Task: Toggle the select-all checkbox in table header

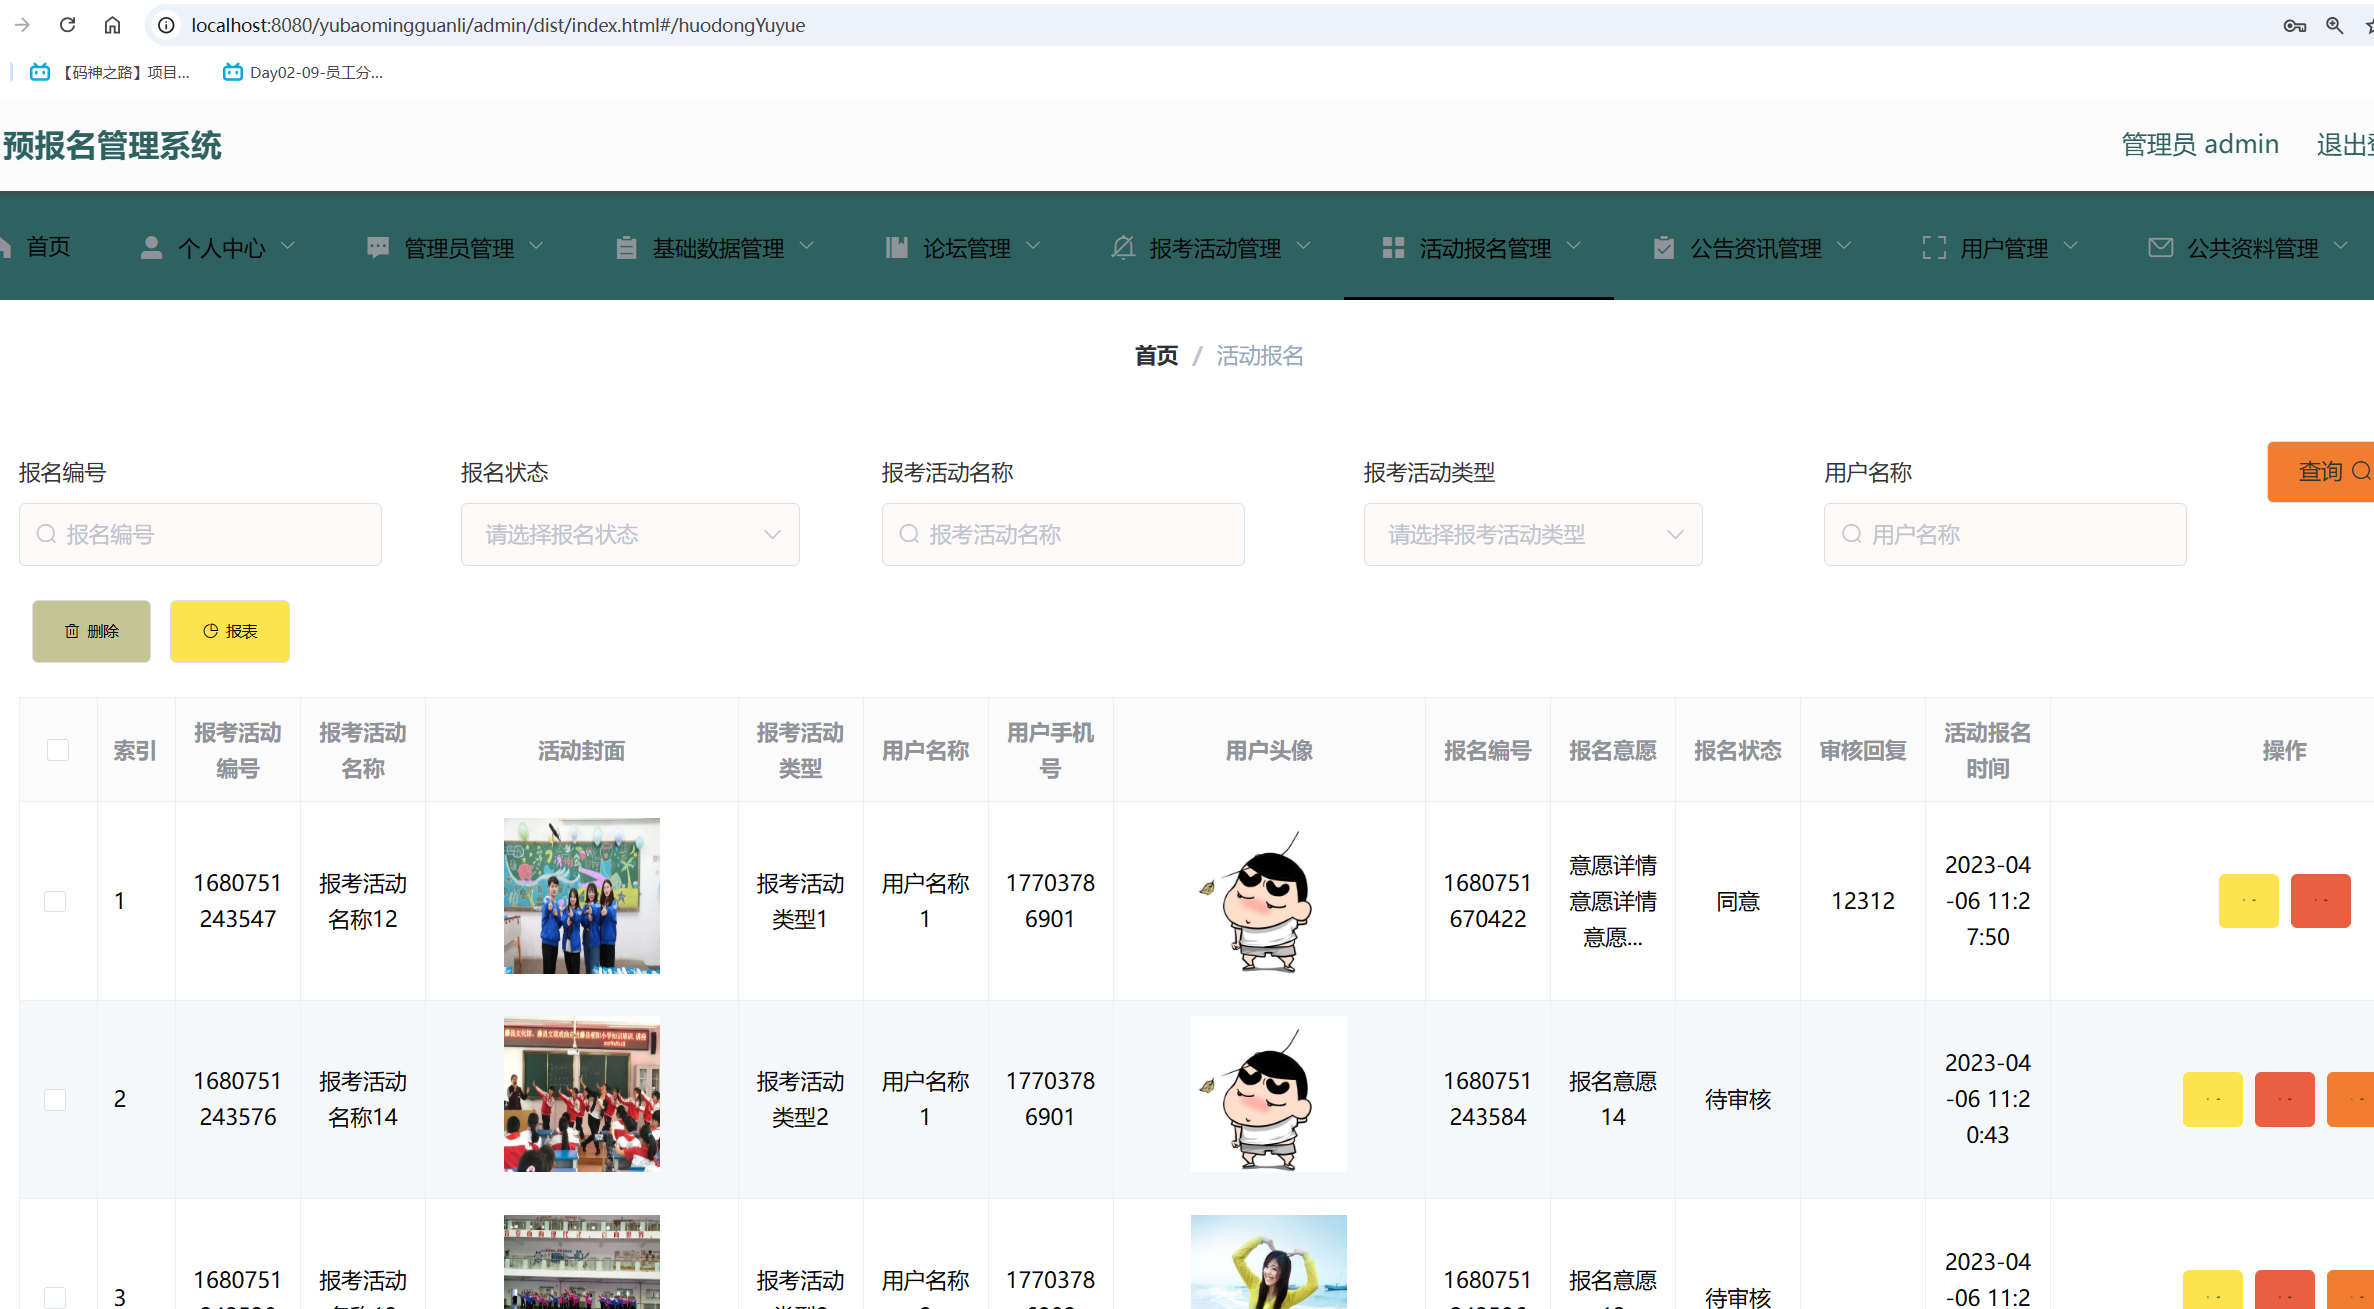Action: (x=58, y=750)
